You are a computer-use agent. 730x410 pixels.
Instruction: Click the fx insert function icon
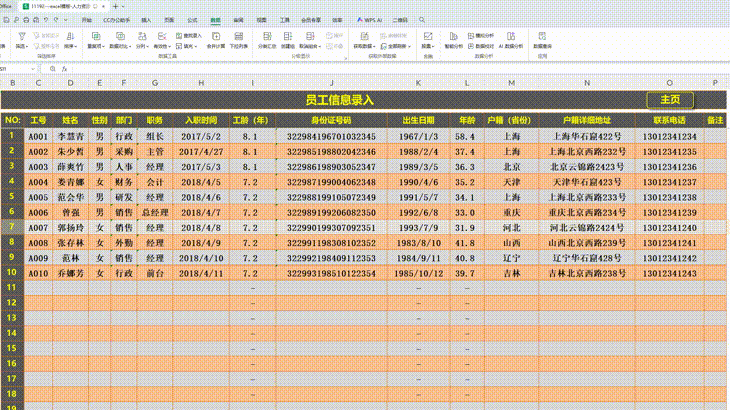pos(64,69)
